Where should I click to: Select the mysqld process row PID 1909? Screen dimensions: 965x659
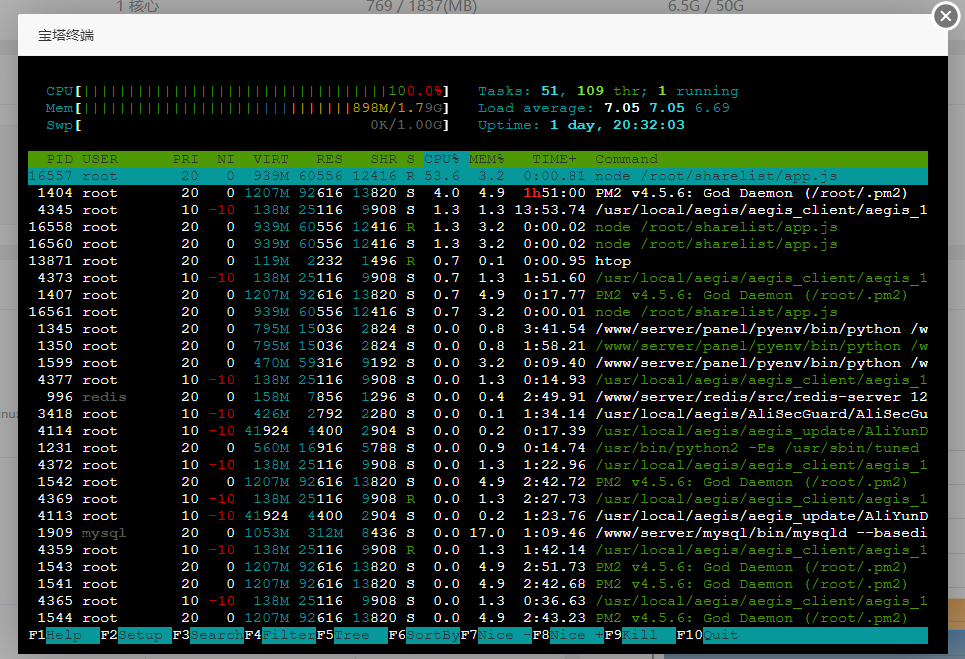pyautogui.click(x=478, y=533)
